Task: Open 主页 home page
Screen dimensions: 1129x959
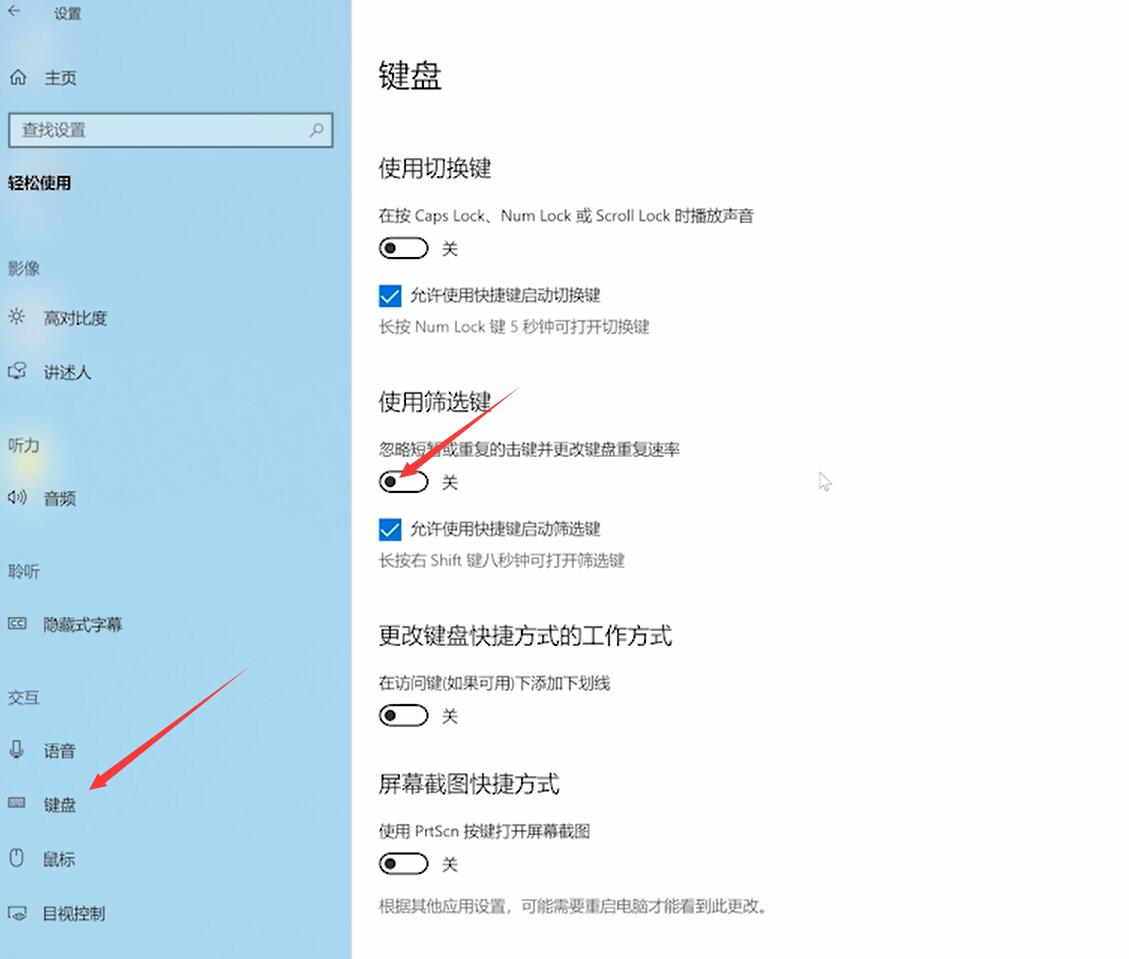Action: click(x=60, y=78)
